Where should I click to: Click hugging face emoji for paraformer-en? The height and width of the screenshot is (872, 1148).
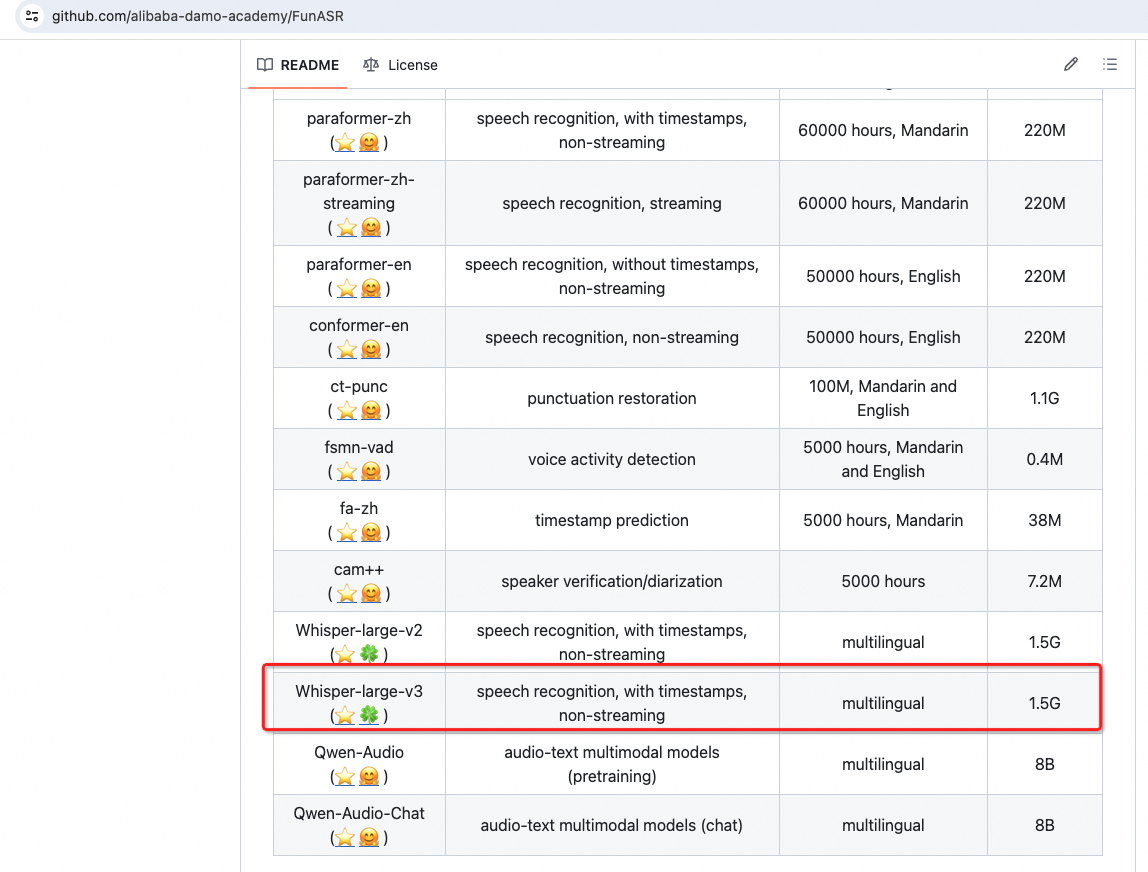click(372, 288)
